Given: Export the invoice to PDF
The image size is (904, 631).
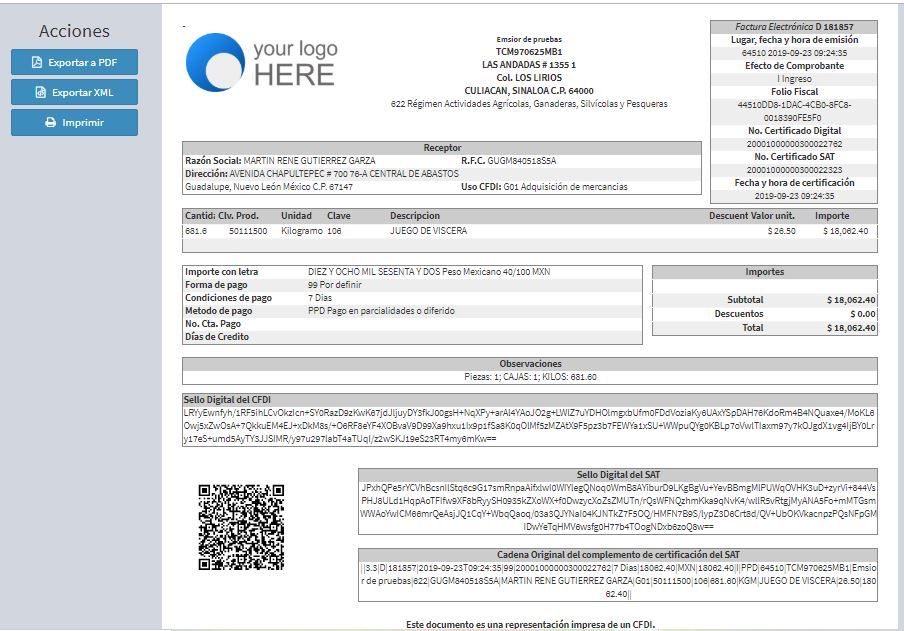Looking at the screenshot, I should point(74,62).
